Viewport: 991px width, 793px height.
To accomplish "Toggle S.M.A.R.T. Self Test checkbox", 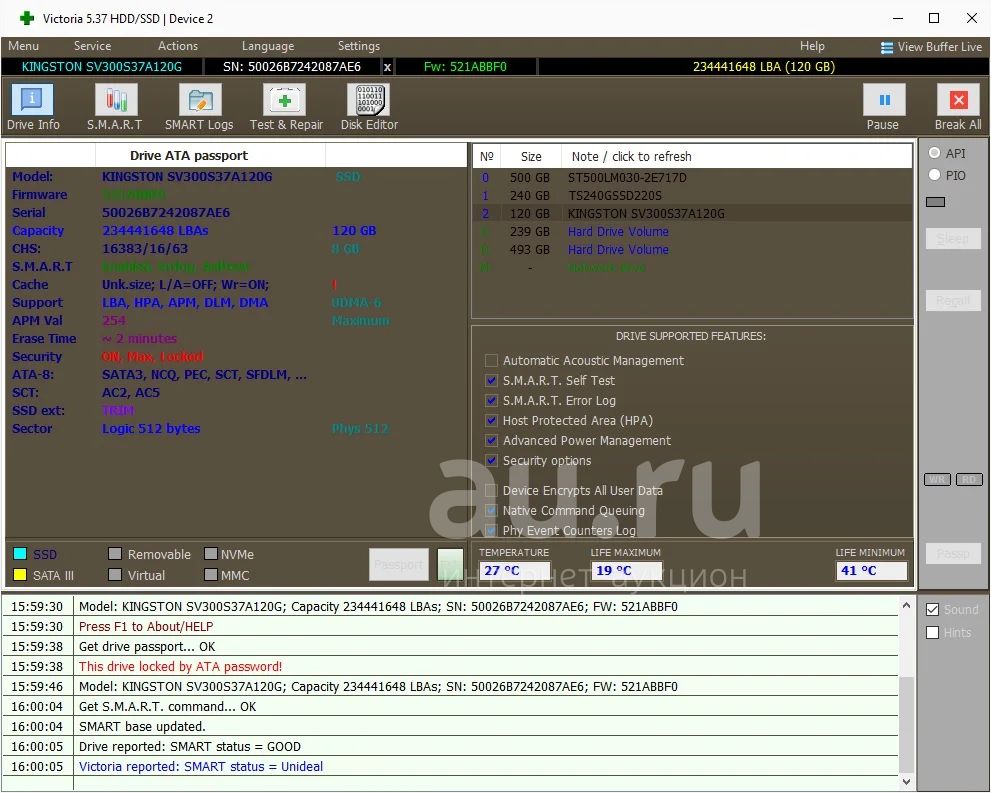I will (490, 380).
